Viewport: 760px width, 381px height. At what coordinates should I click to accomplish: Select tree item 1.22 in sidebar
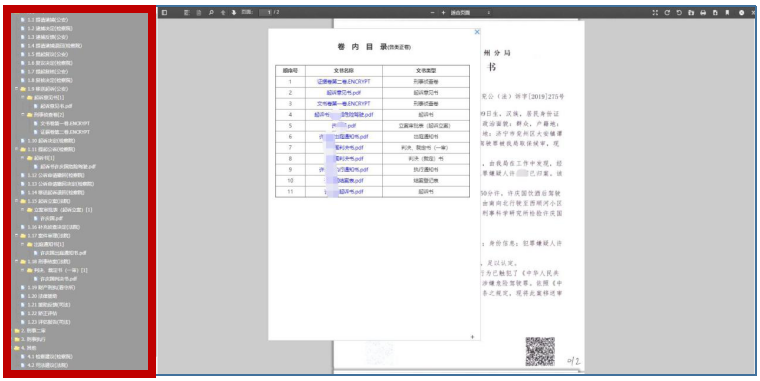coord(42,313)
